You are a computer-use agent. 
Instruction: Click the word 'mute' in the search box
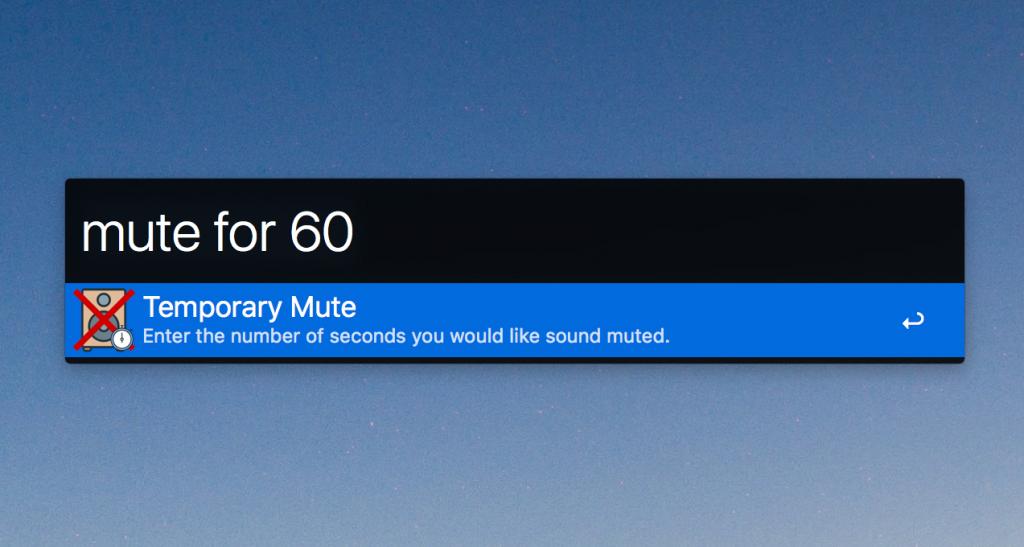pos(140,234)
